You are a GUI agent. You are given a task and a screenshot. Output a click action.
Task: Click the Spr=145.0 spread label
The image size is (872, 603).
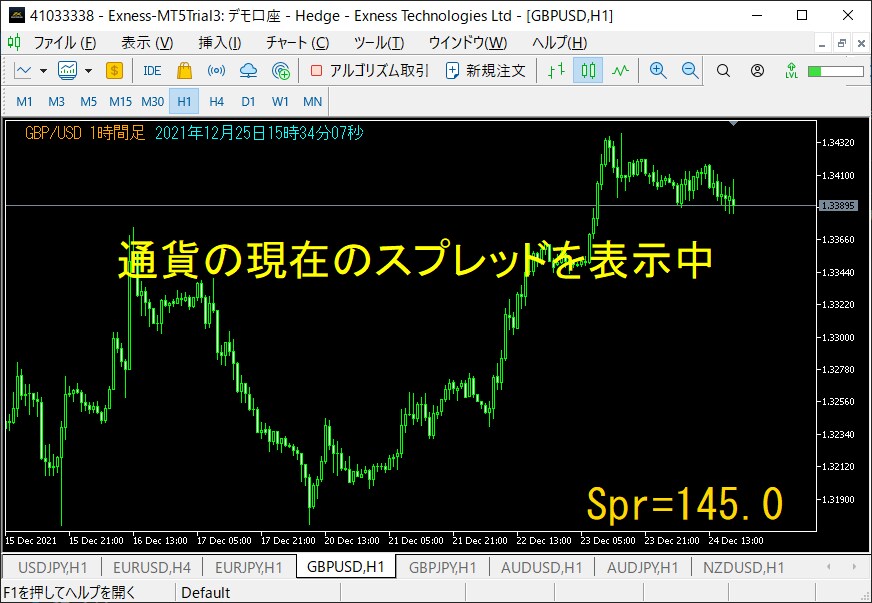pyautogui.click(x=685, y=504)
